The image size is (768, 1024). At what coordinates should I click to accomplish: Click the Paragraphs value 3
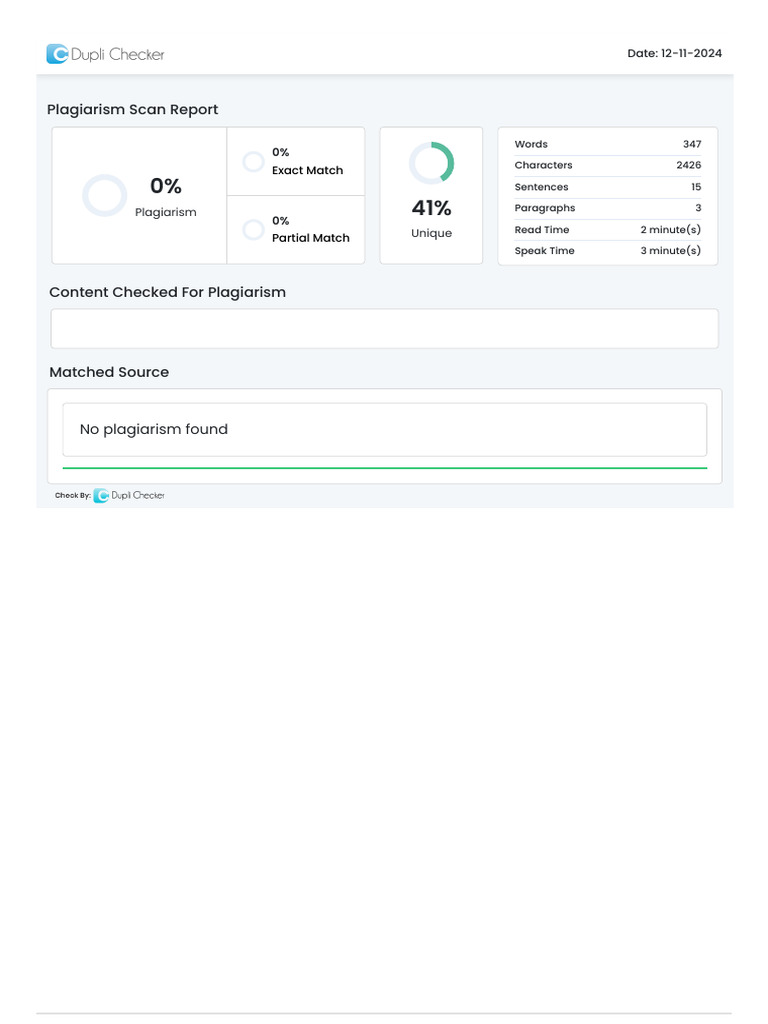pyautogui.click(x=698, y=208)
